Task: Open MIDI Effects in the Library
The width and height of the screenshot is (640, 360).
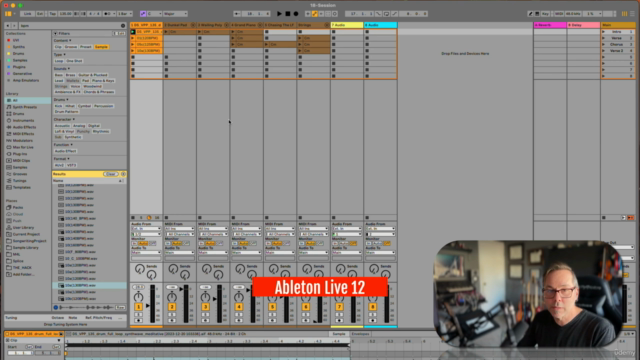Action: tap(23, 134)
